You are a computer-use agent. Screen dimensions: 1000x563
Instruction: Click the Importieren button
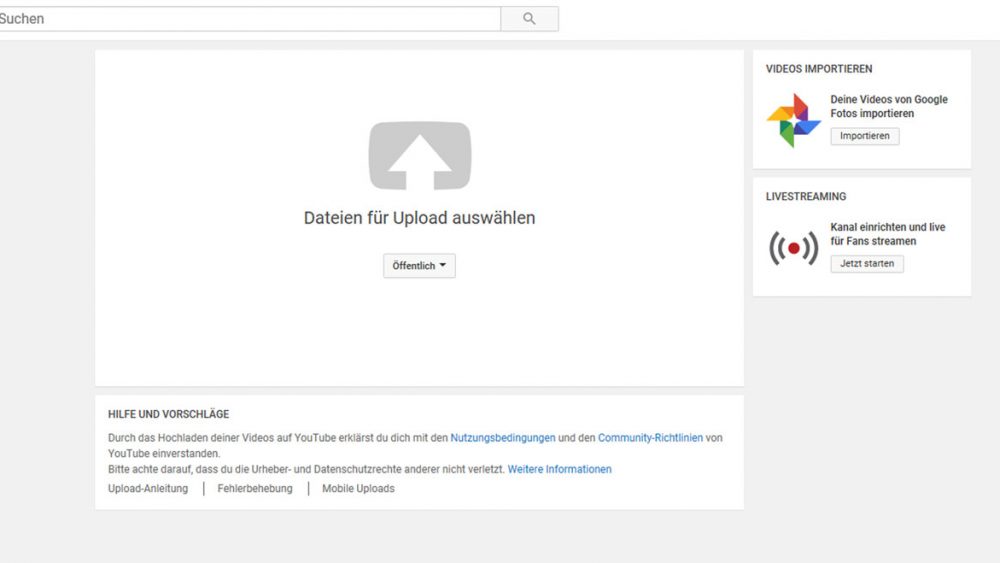[x=865, y=136]
